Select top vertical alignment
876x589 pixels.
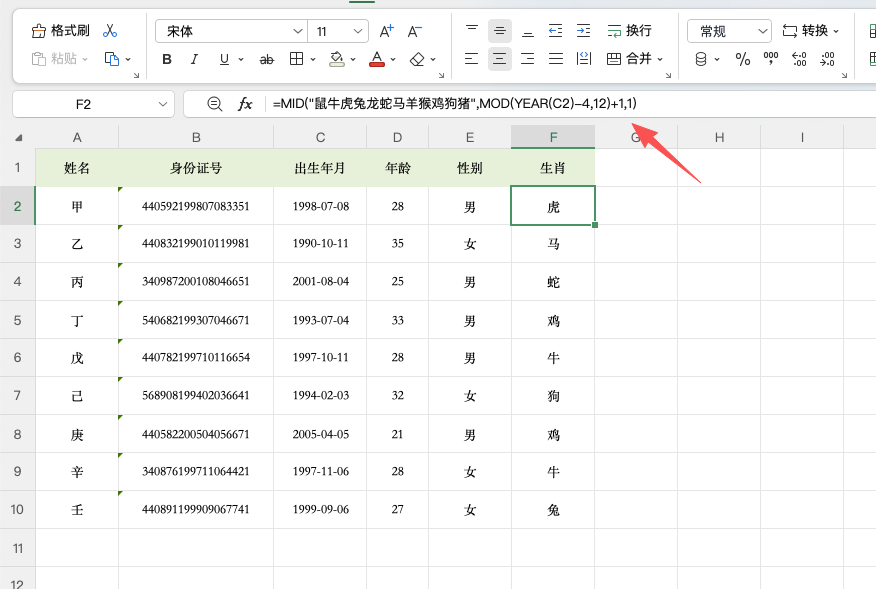click(472, 31)
